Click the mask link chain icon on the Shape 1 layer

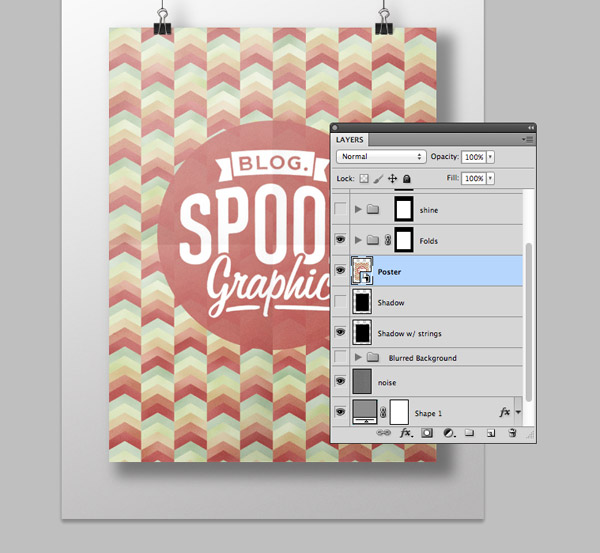click(x=383, y=412)
